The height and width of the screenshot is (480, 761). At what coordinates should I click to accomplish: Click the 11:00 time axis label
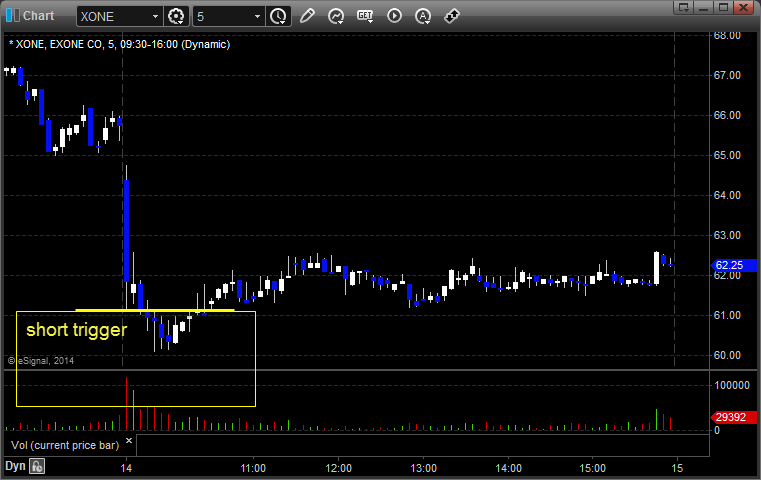[253, 468]
